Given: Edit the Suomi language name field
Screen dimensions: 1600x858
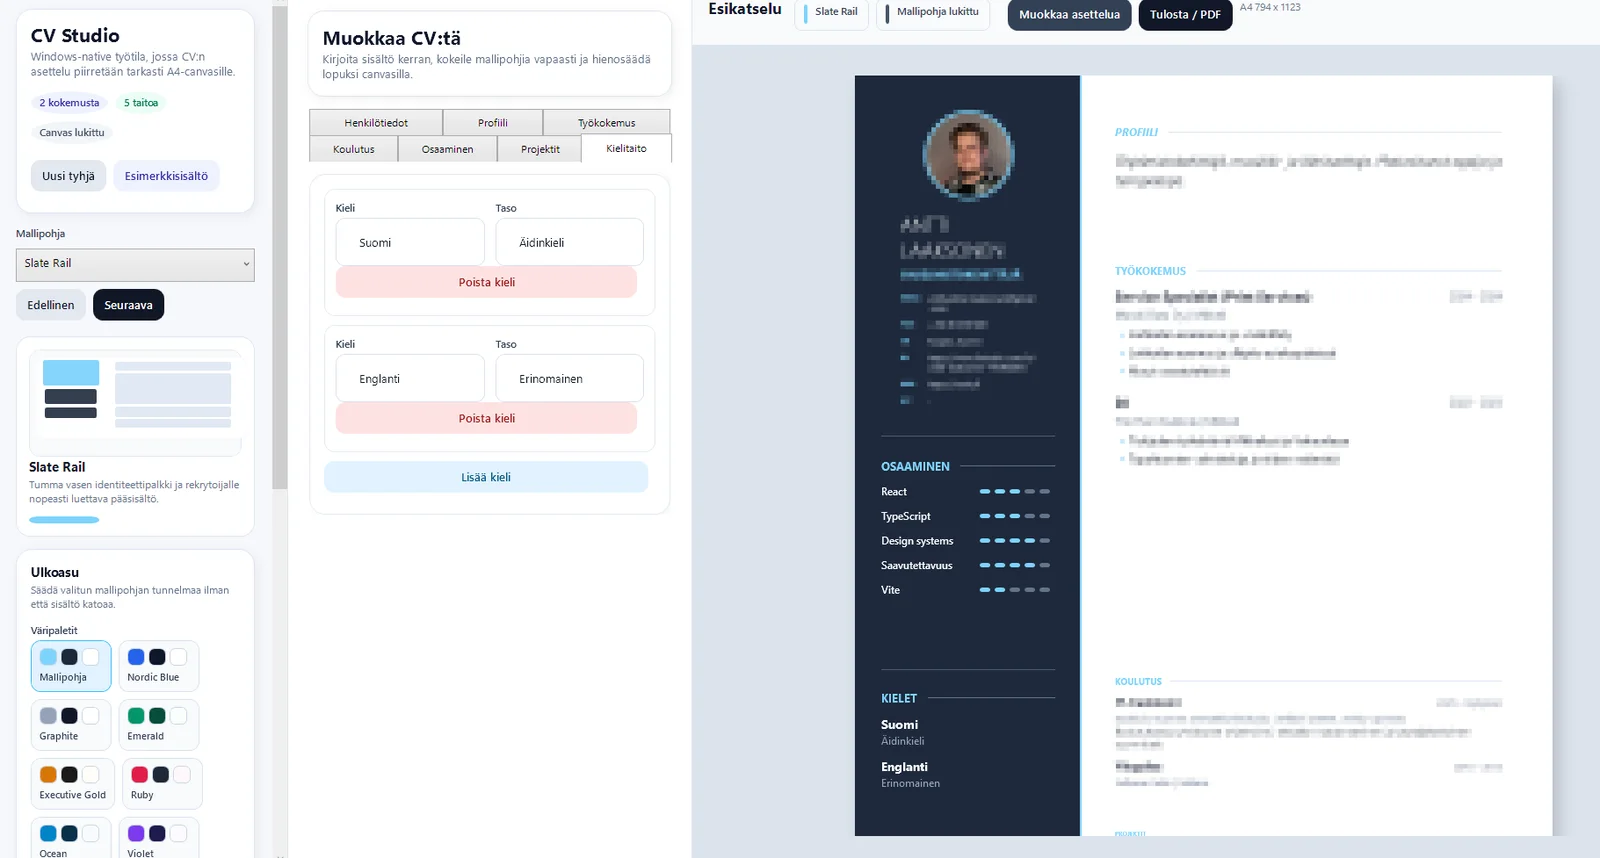Looking at the screenshot, I should tap(410, 242).
